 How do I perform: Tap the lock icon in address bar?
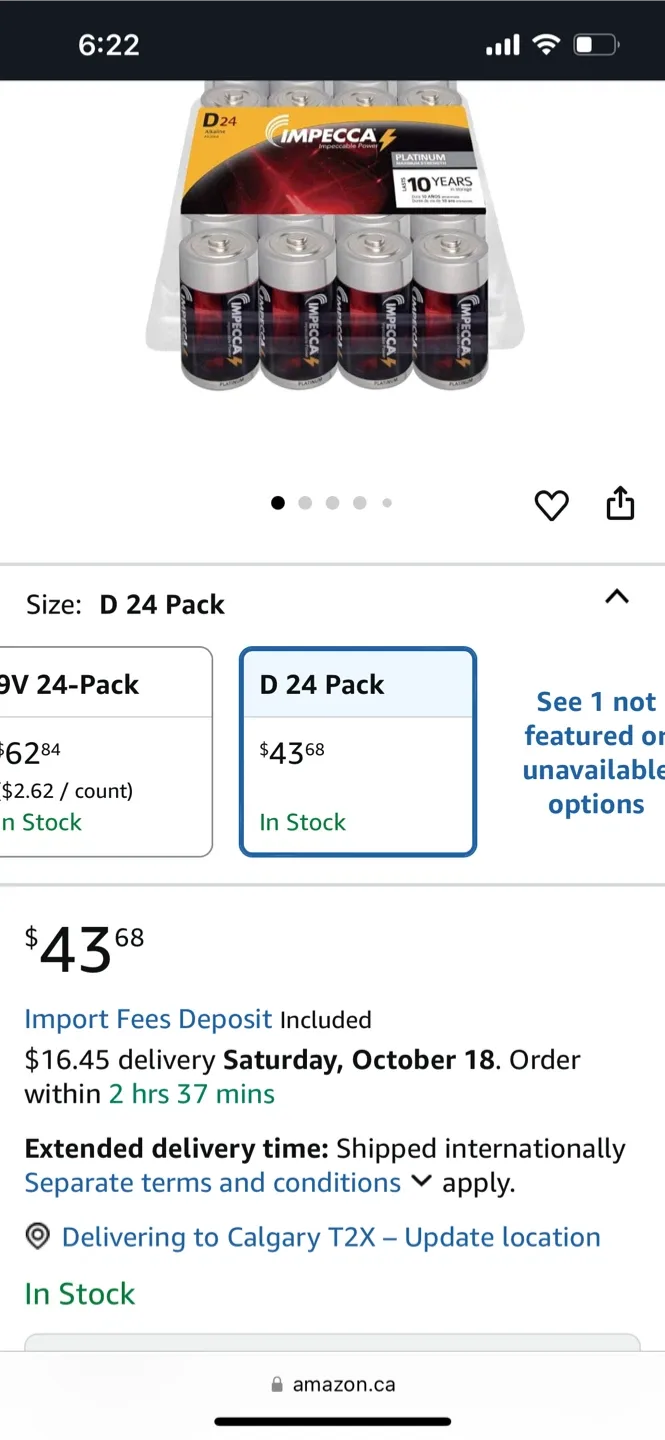click(277, 1384)
